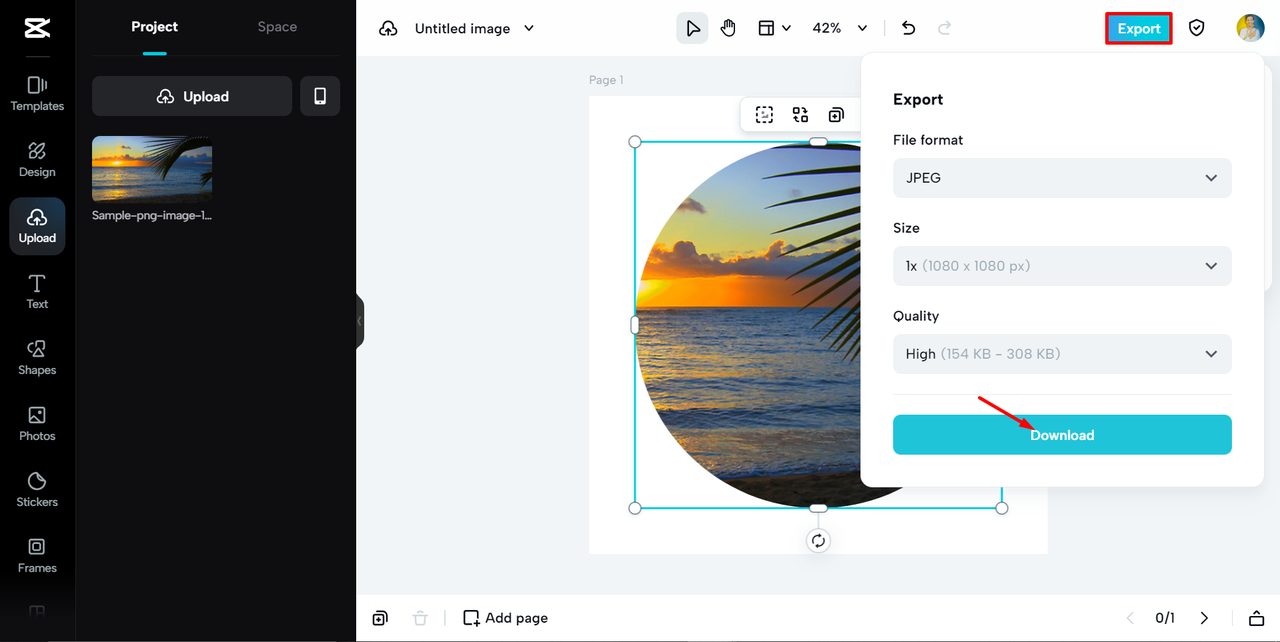Open the Templates sidebar panel
The width and height of the screenshot is (1280, 642).
point(37,94)
